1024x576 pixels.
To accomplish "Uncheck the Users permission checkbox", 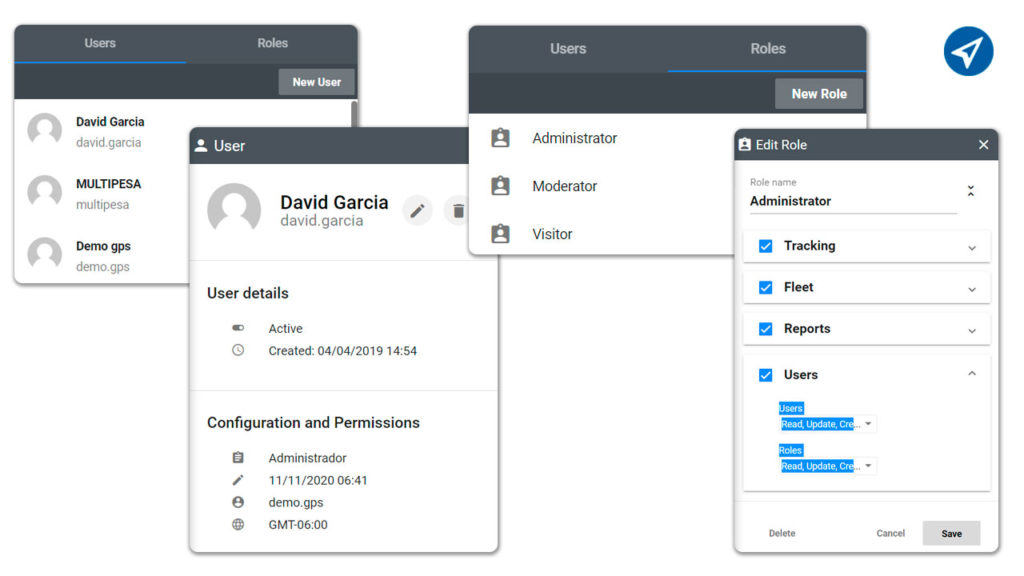I will click(765, 375).
